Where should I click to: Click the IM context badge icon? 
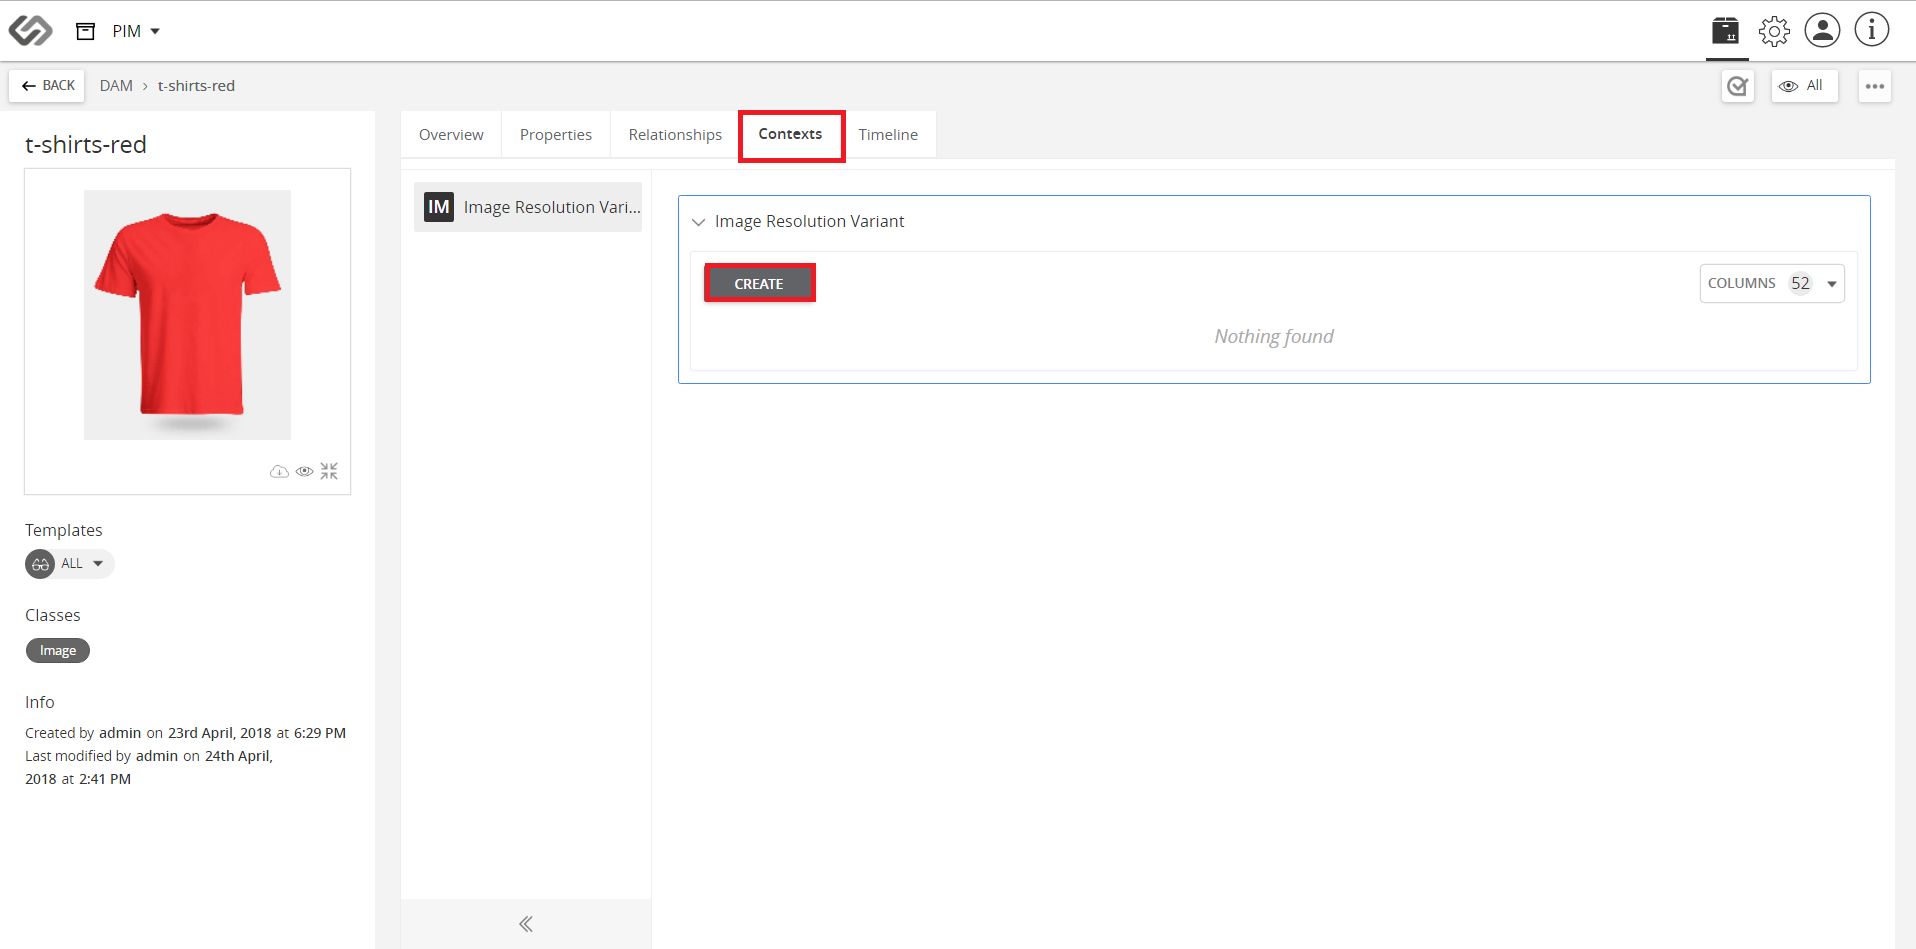click(x=439, y=207)
